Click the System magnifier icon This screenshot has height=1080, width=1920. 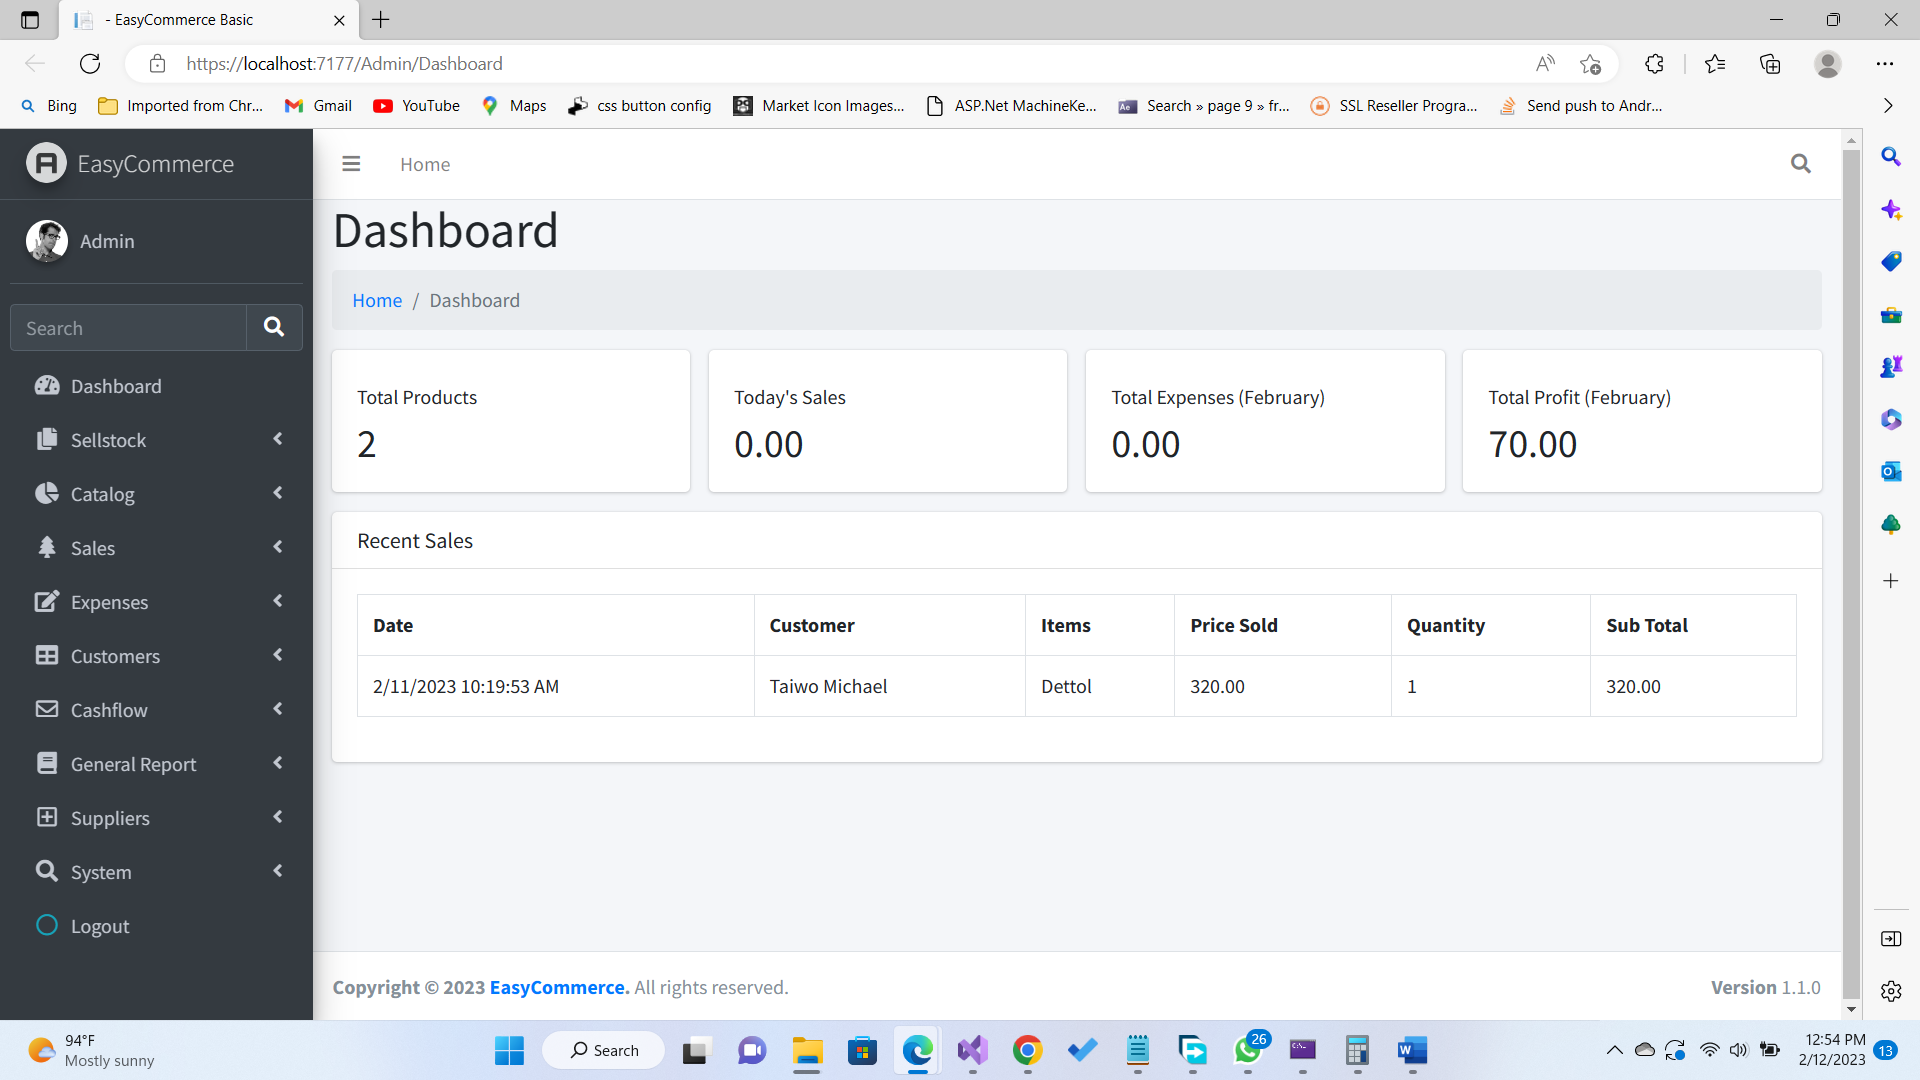46,871
